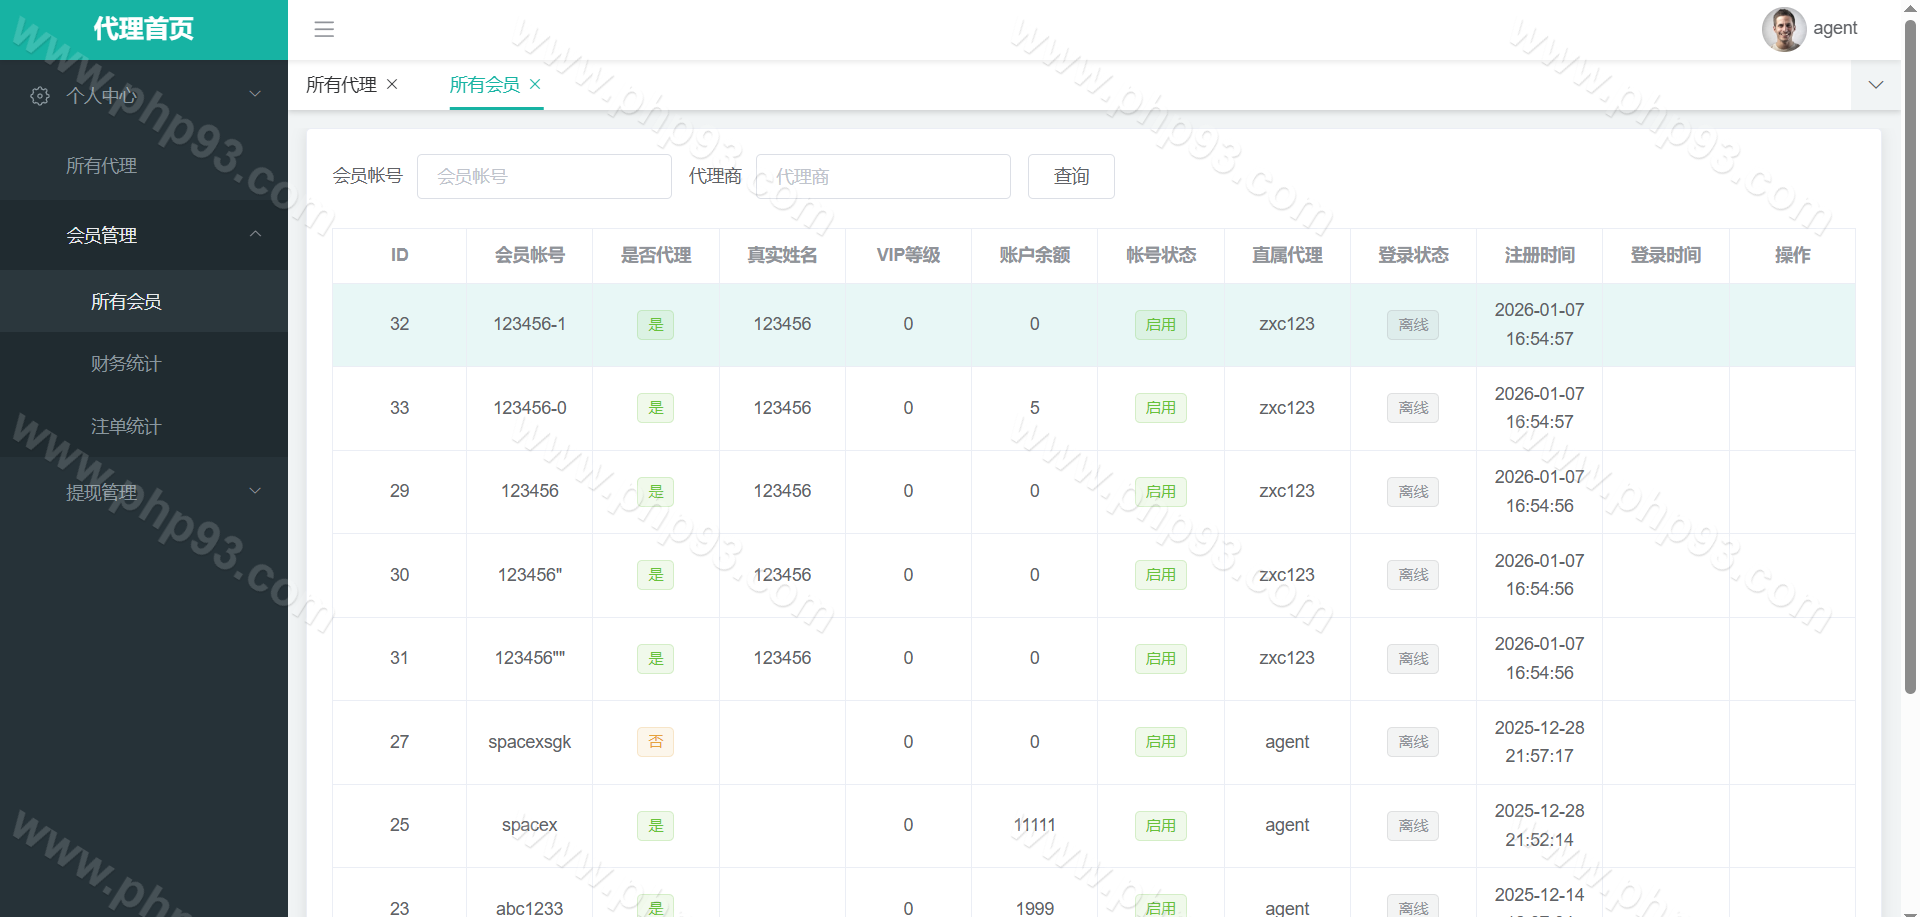Screen dimensions: 1920x917
Task: Click the hamburger menu collapse icon
Action: point(324,29)
